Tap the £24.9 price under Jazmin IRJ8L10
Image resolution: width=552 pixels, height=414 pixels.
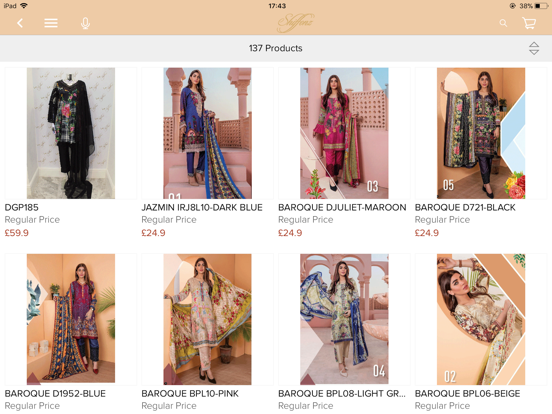(153, 233)
